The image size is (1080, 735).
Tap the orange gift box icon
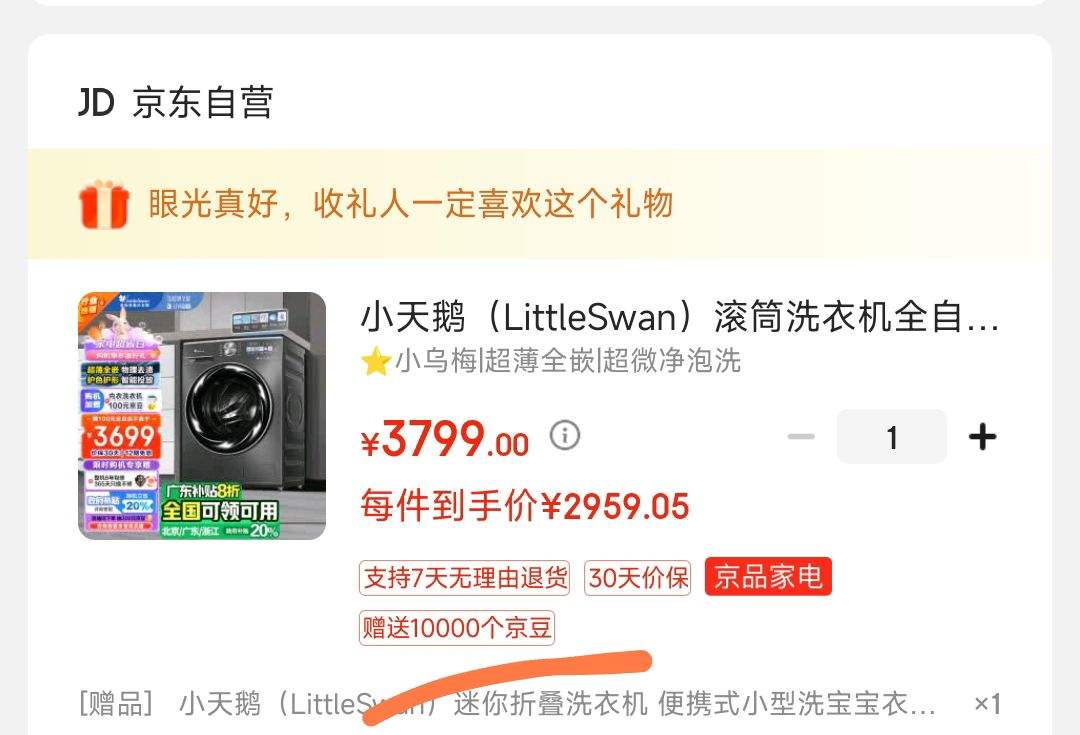104,204
